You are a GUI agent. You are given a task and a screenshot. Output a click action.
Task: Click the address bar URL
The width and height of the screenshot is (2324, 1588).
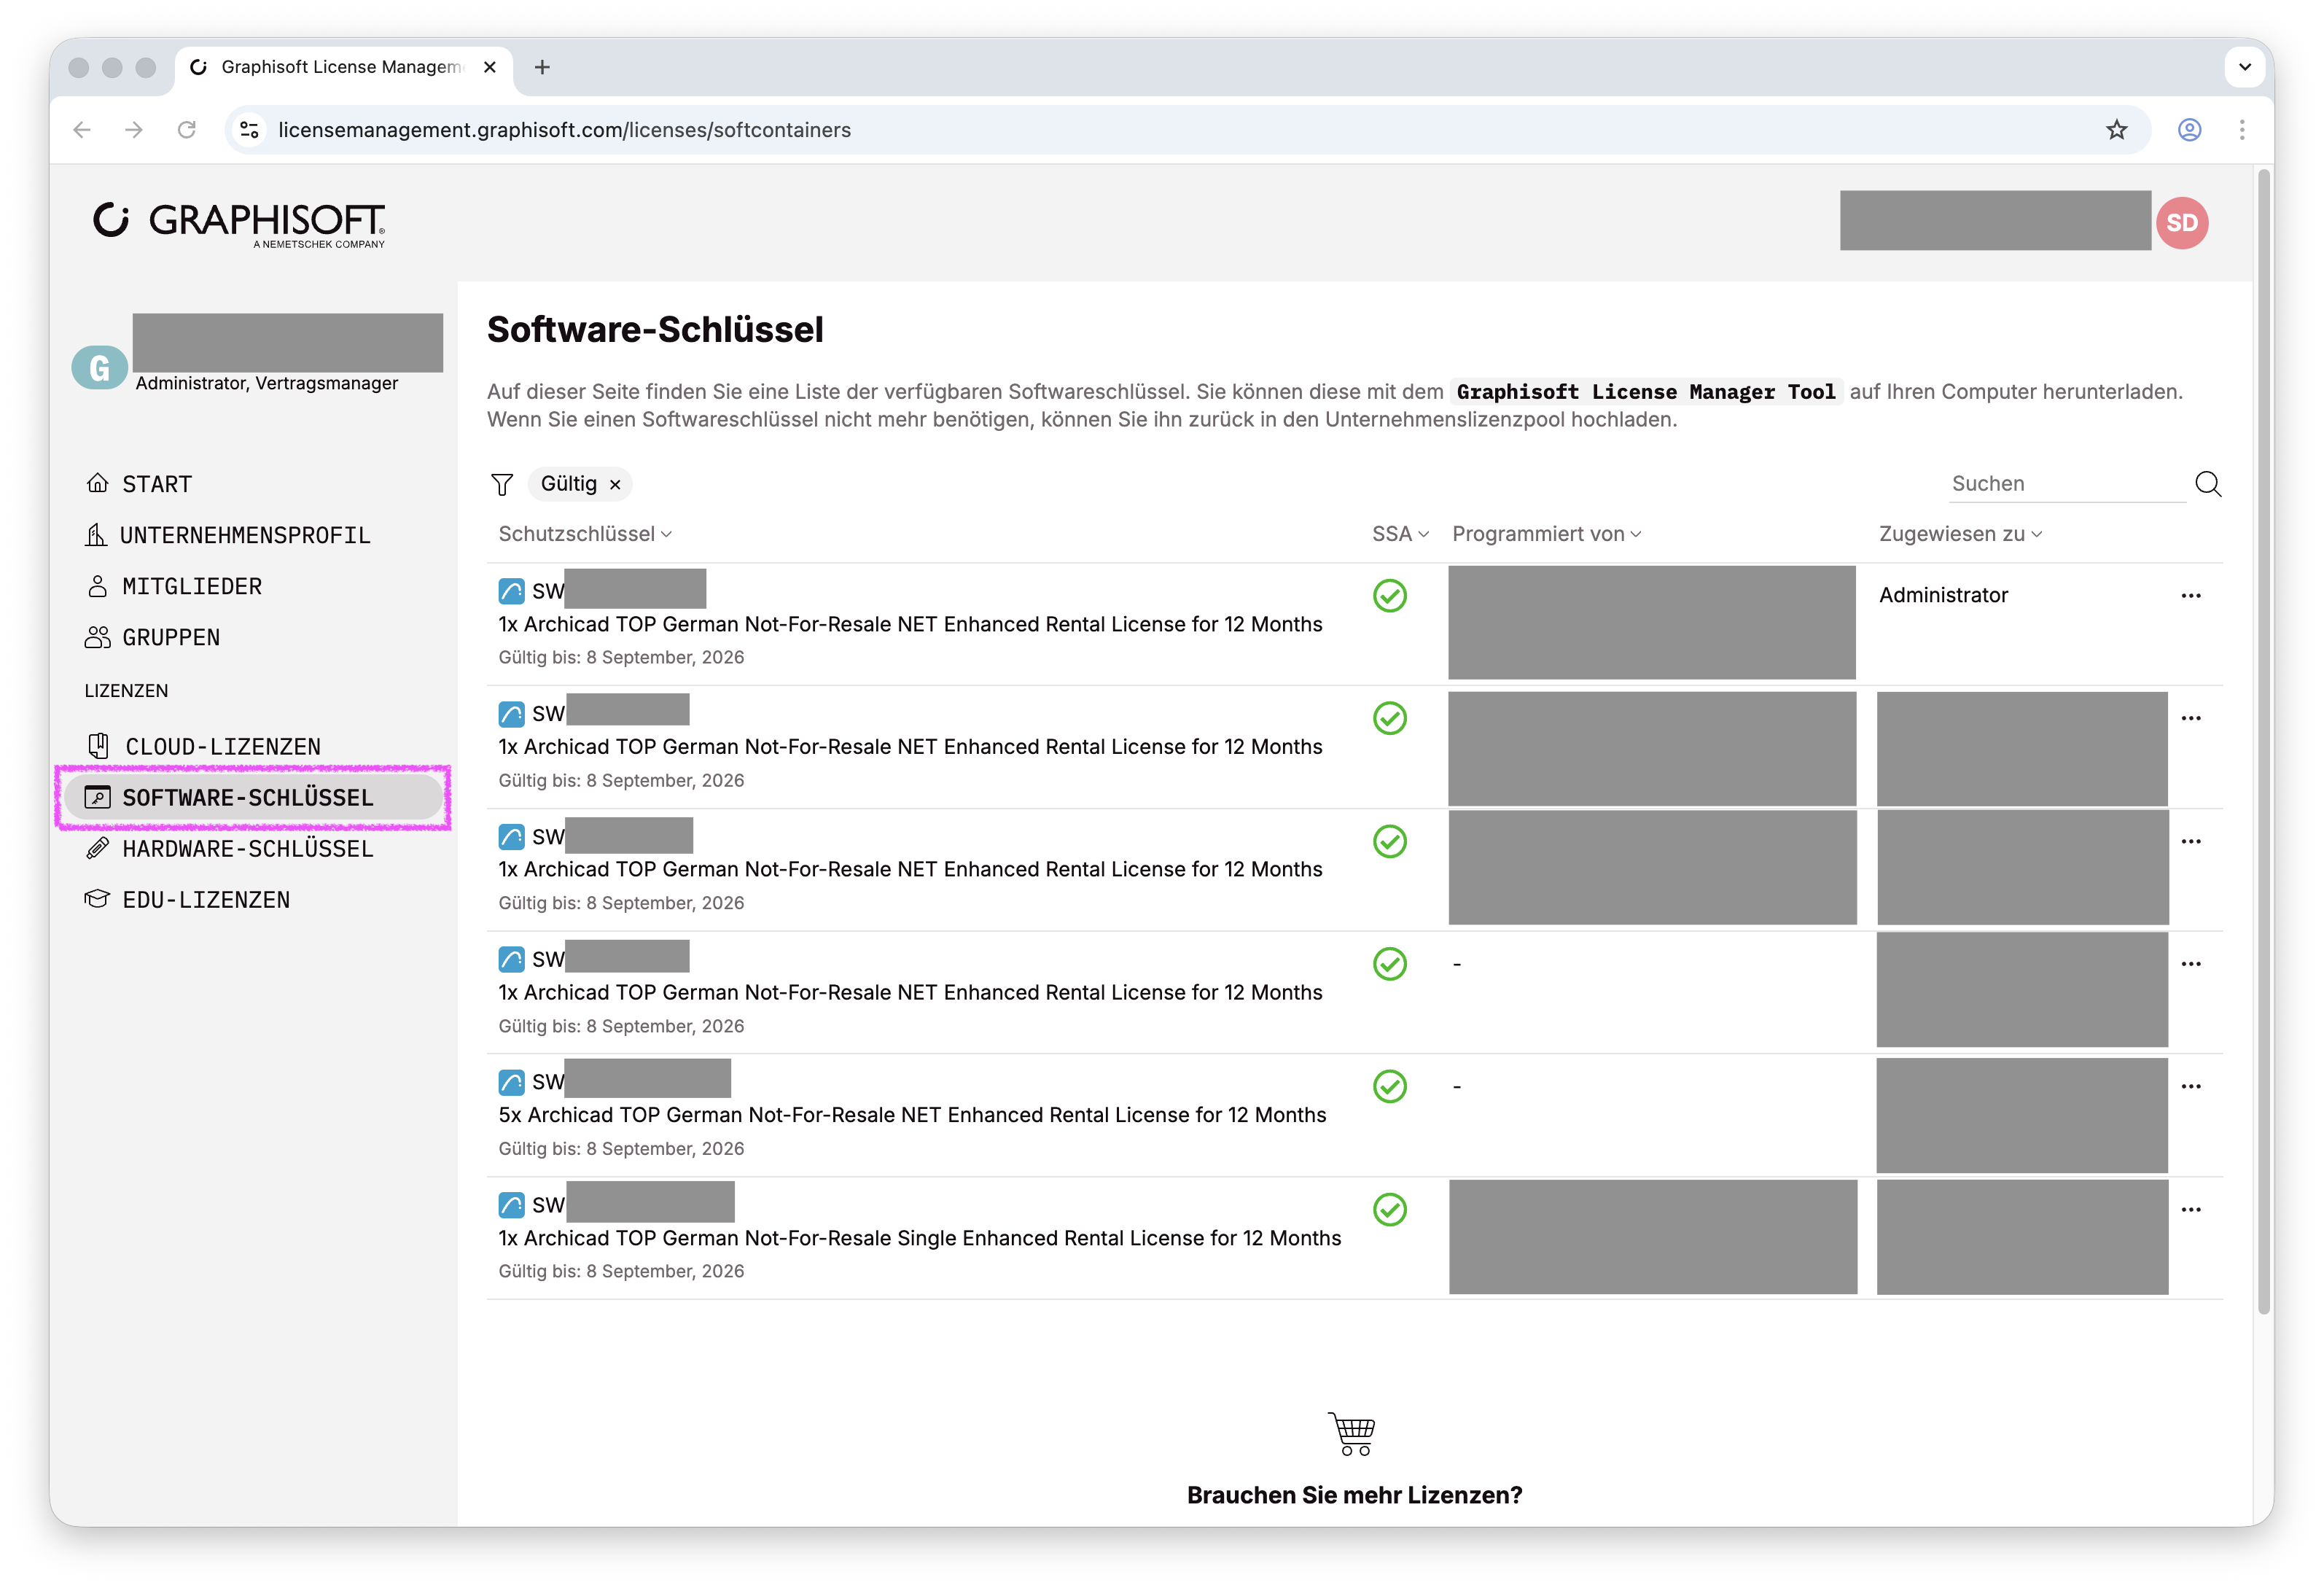pos(564,130)
